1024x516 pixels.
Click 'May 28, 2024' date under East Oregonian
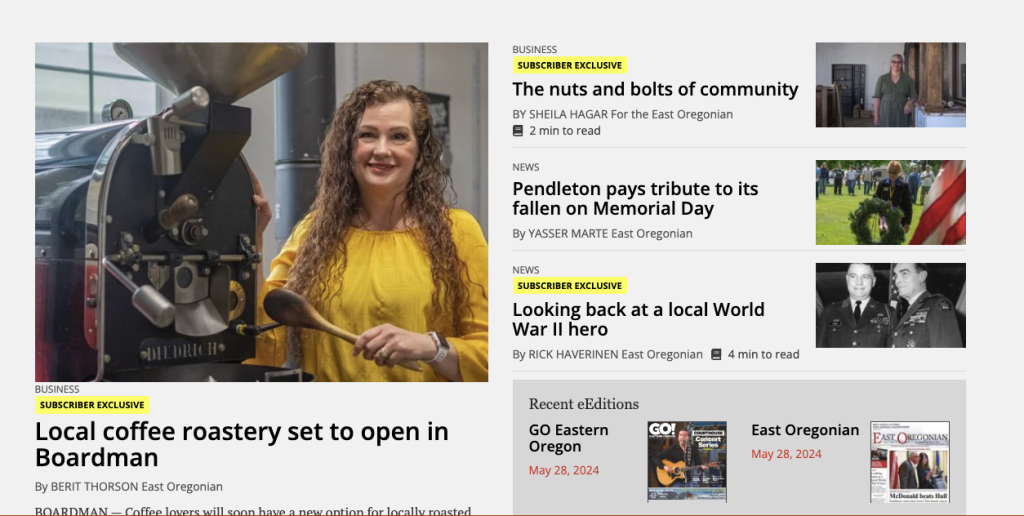(x=786, y=454)
